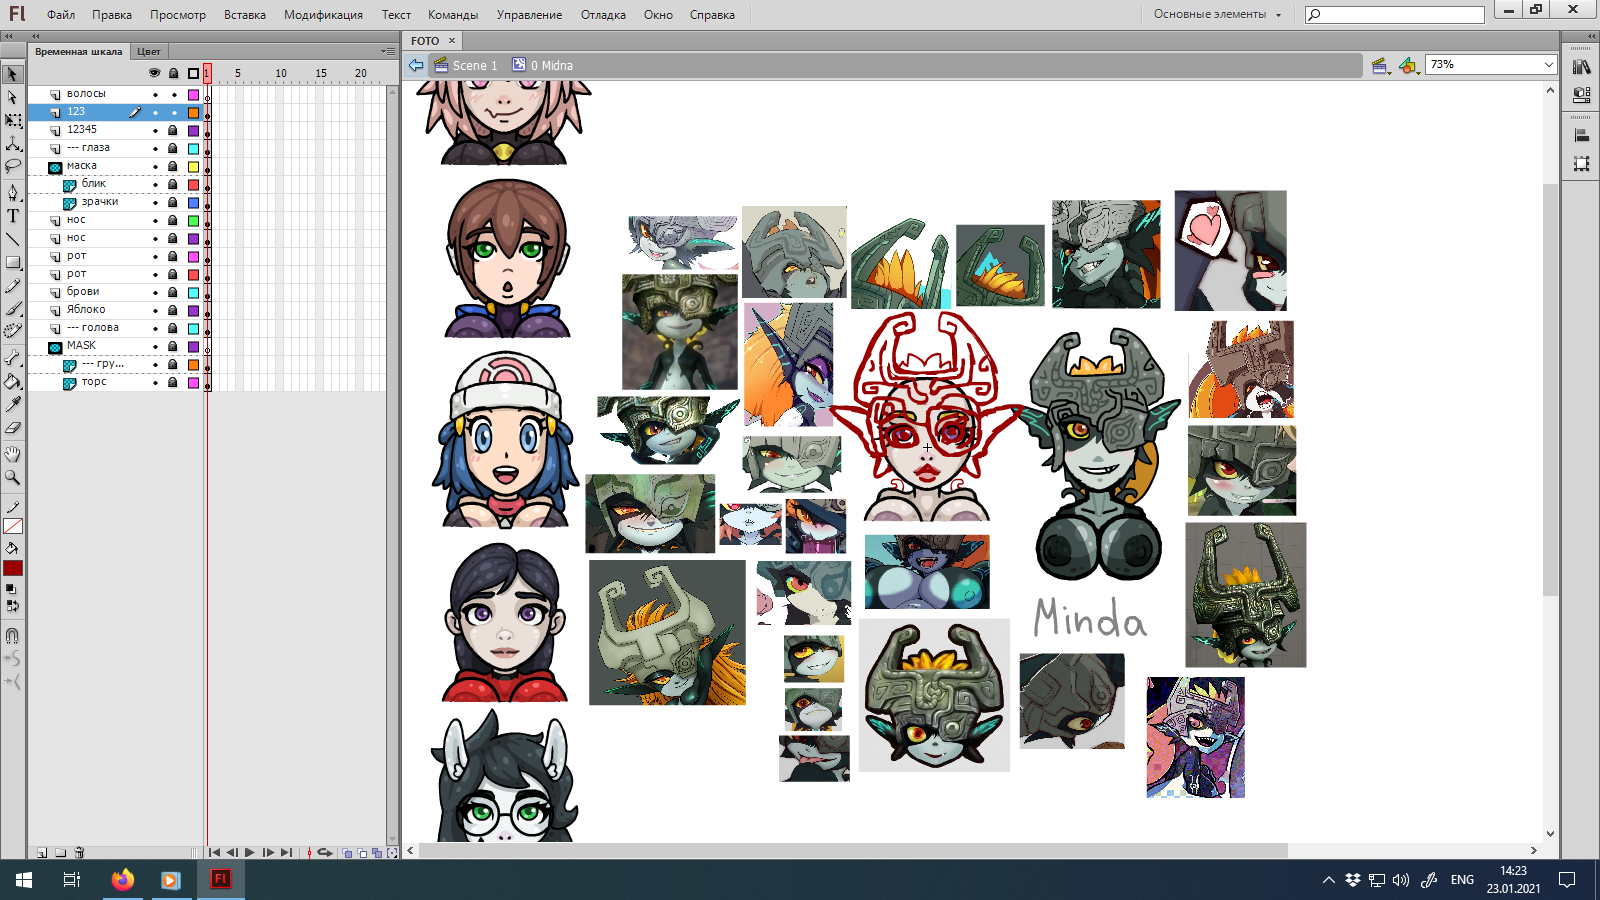Hide the волосы layer
Viewport: 1600px width, 900px height.
coord(155,95)
